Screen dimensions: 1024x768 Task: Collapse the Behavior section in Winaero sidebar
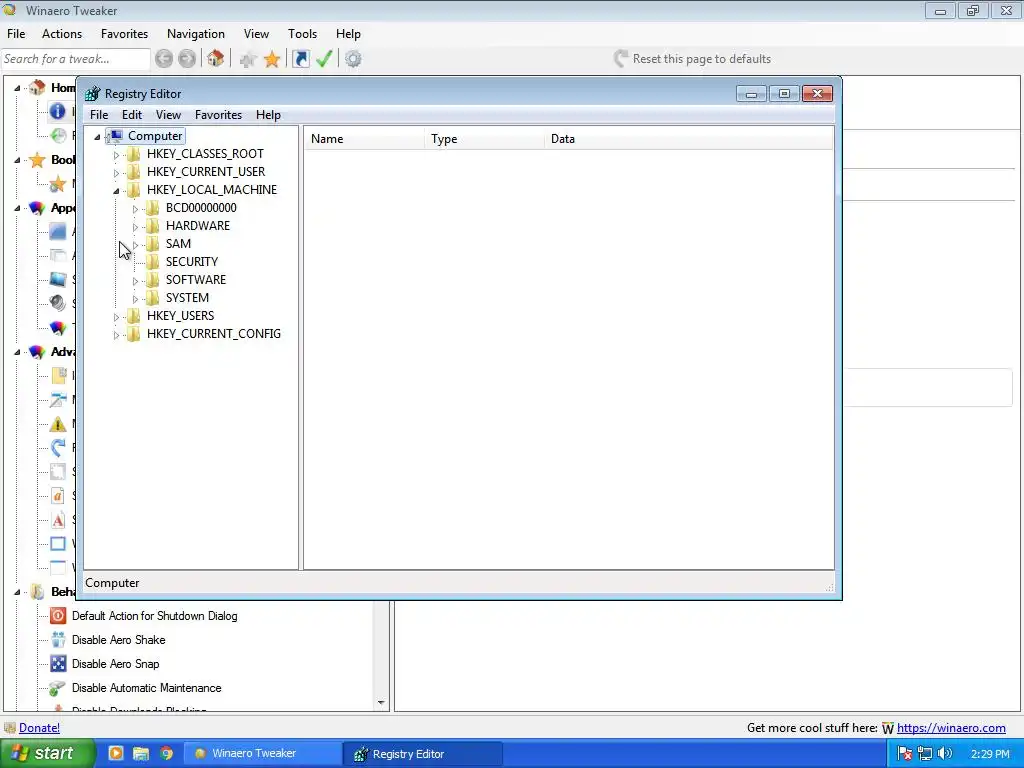18,592
